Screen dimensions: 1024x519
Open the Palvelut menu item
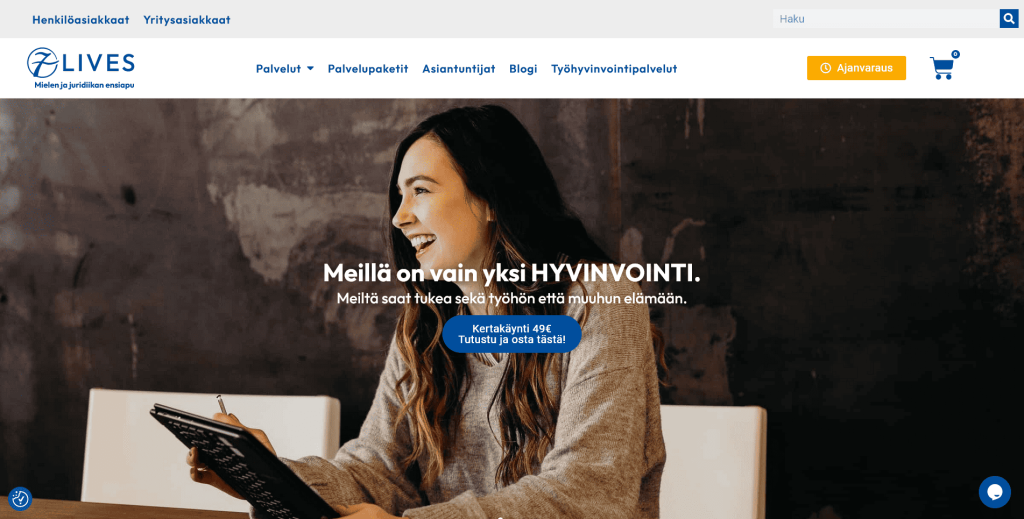click(278, 69)
